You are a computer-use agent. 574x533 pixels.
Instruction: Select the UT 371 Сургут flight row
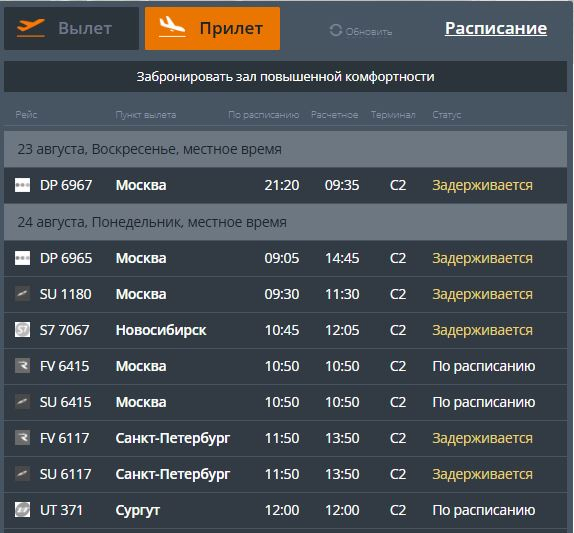coord(286,510)
